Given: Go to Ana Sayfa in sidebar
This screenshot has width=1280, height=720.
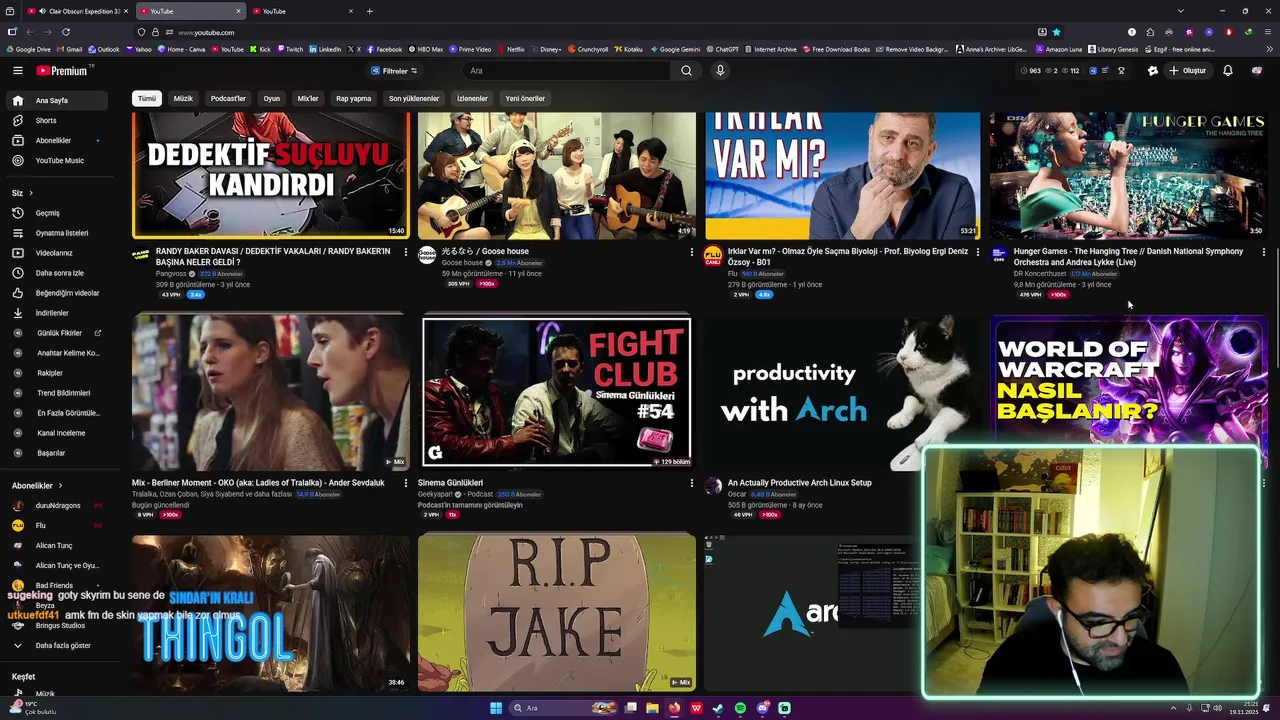Looking at the screenshot, I should click(x=55, y=101).
